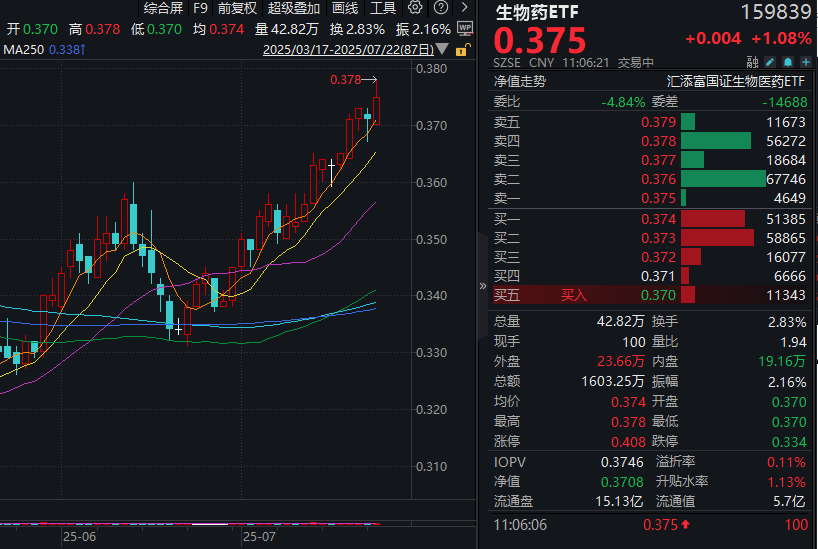This screenshot has height=549, width=818.
Task: Toggle 前复权 price adjustment mode
Action: [238, 8]
